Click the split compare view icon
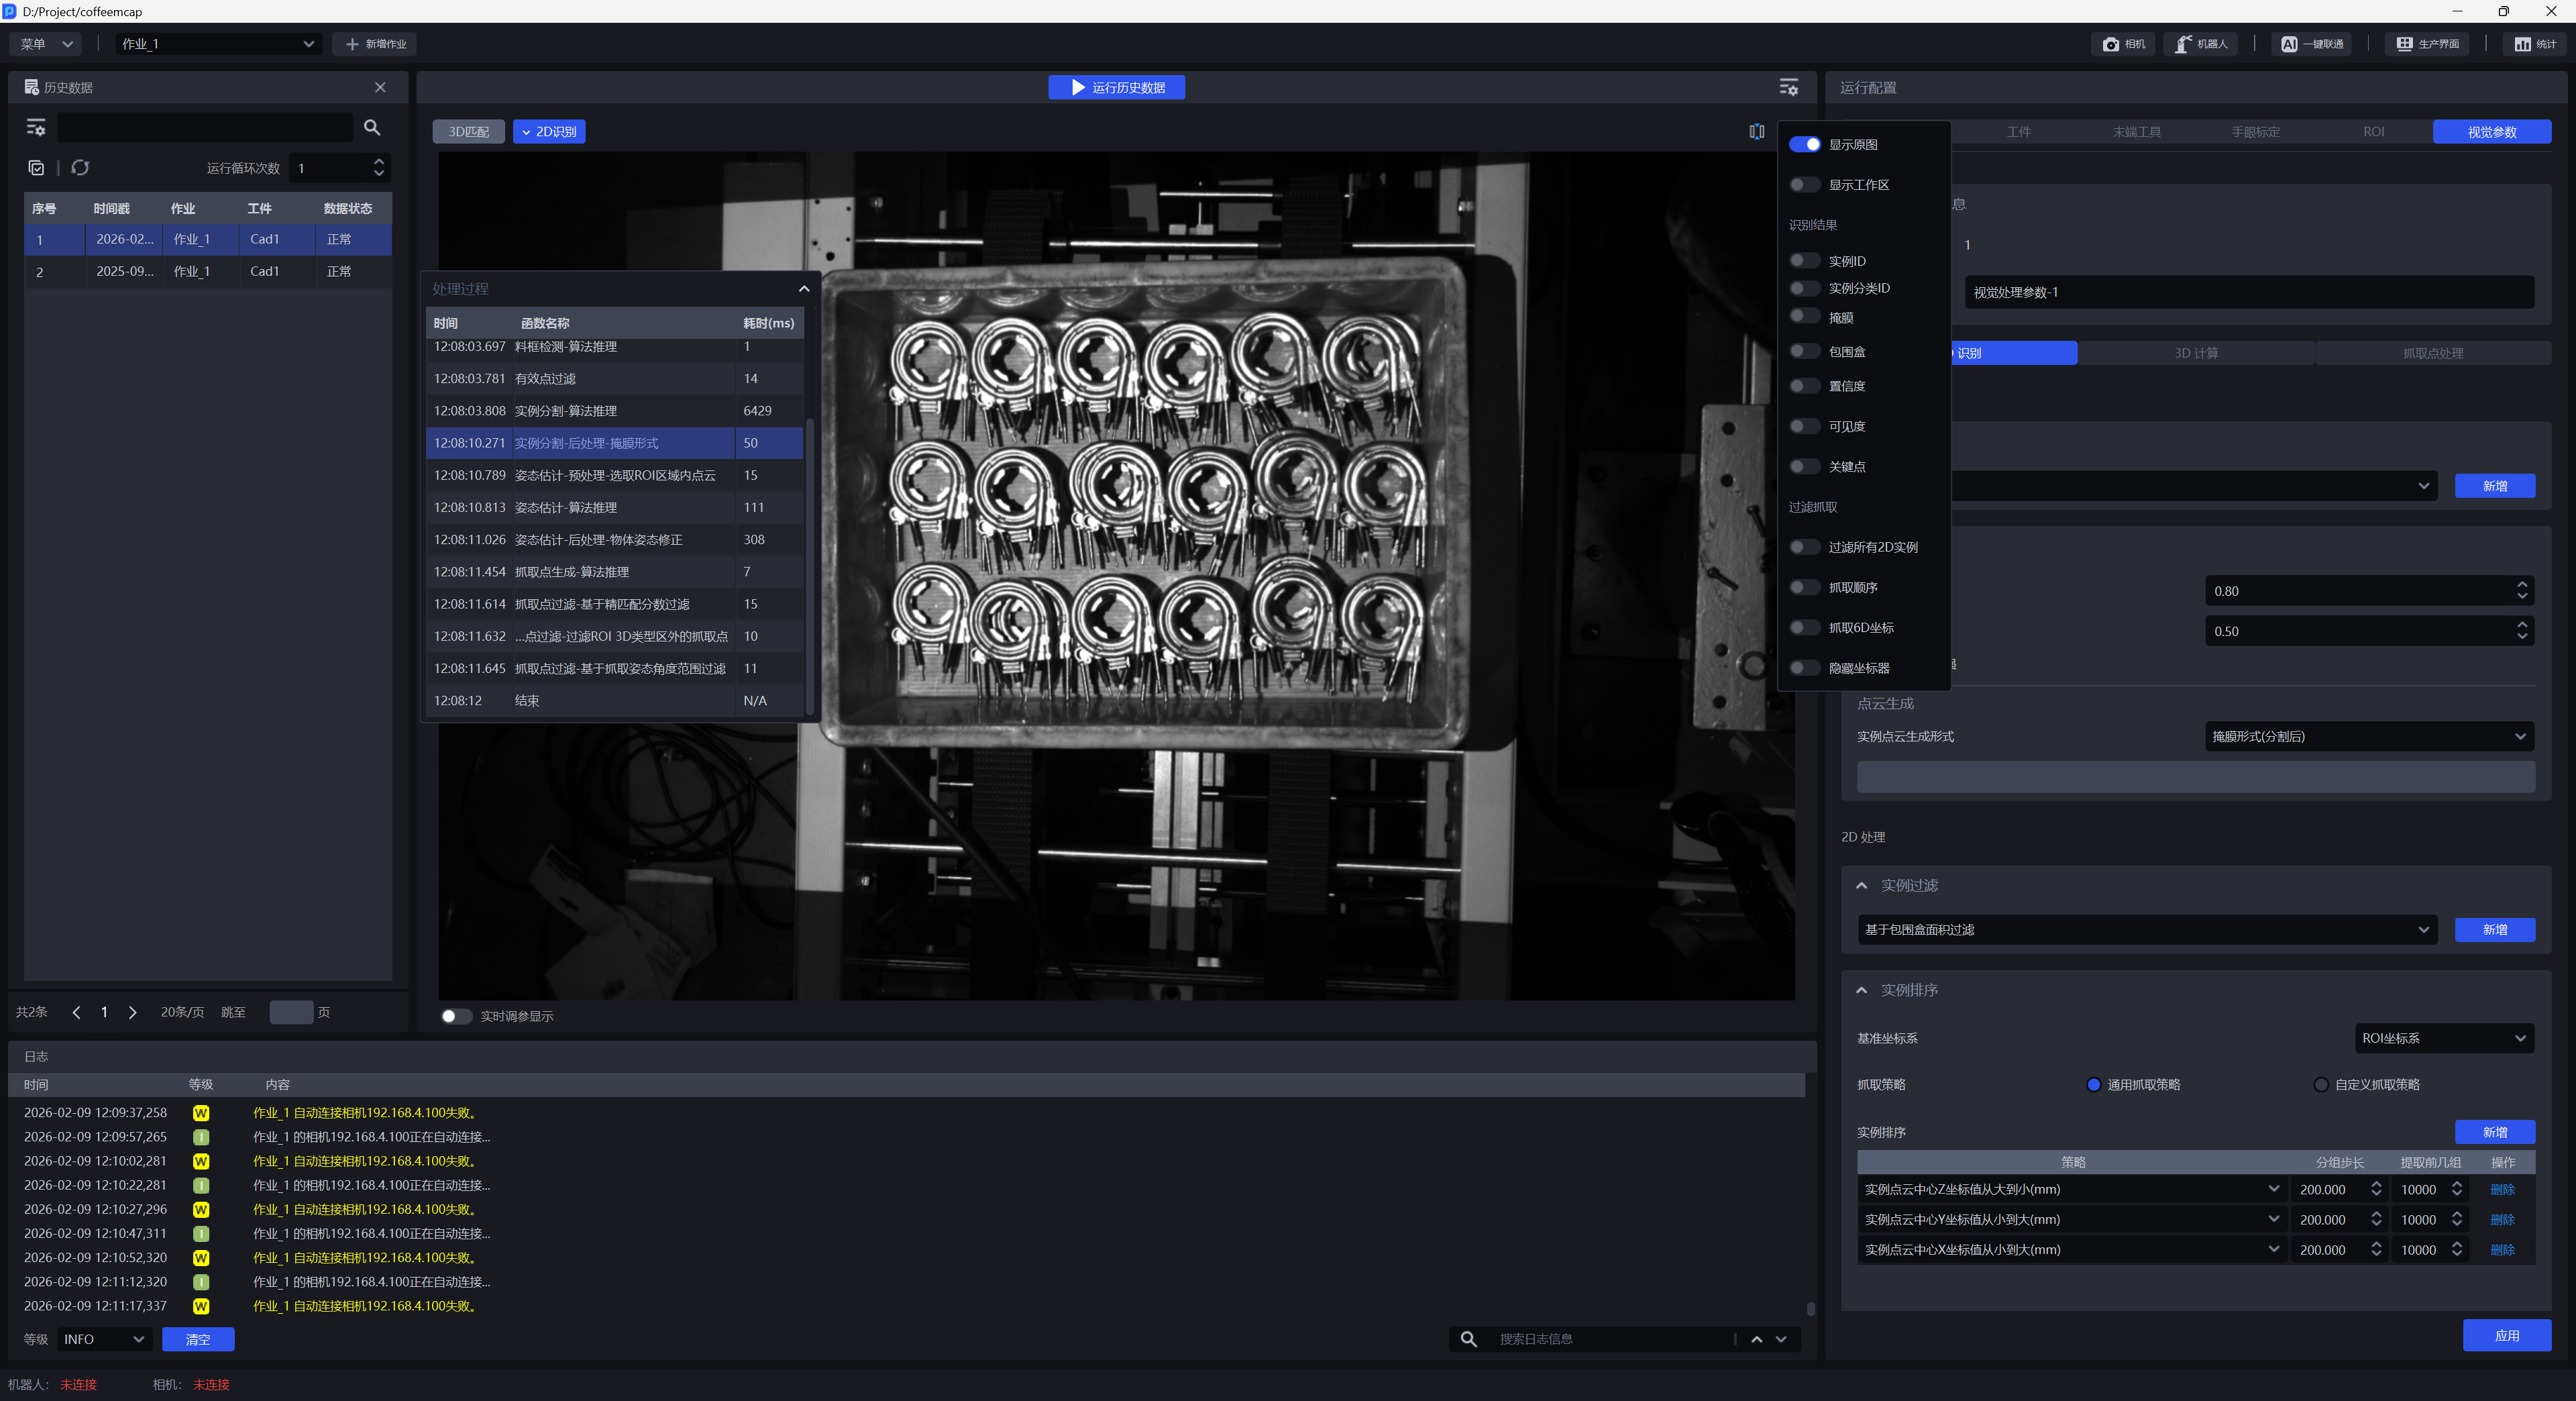 tap(1756, 132)
